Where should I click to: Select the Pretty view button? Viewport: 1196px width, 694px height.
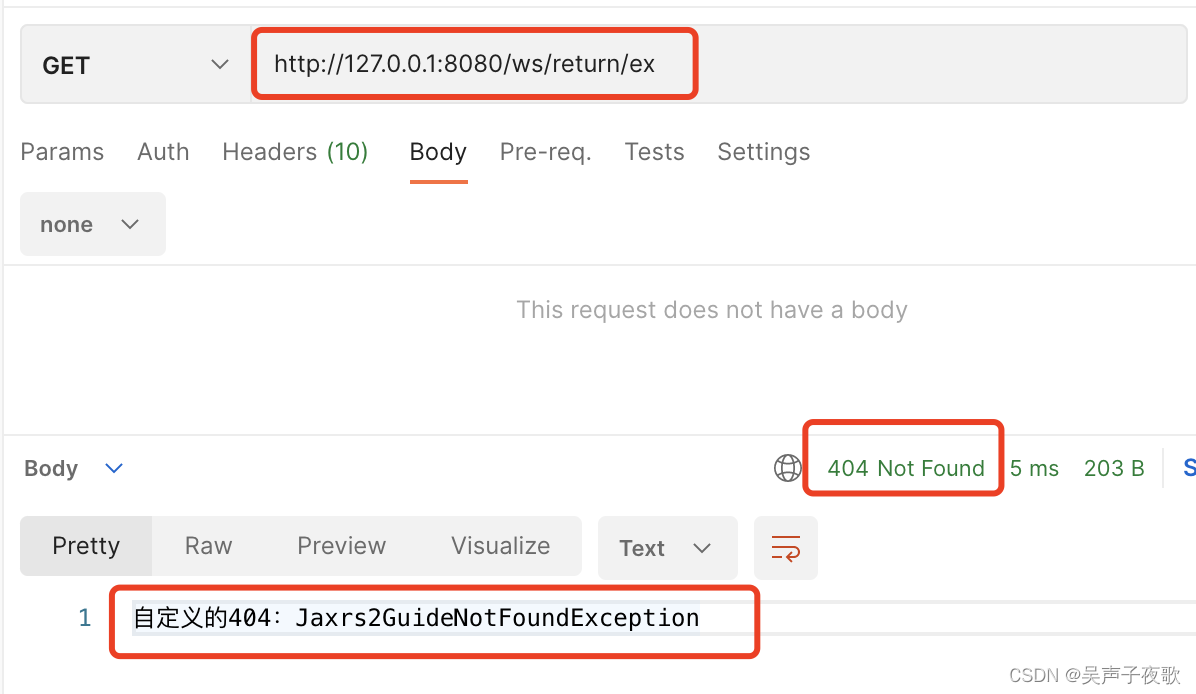tap(86, 546)
